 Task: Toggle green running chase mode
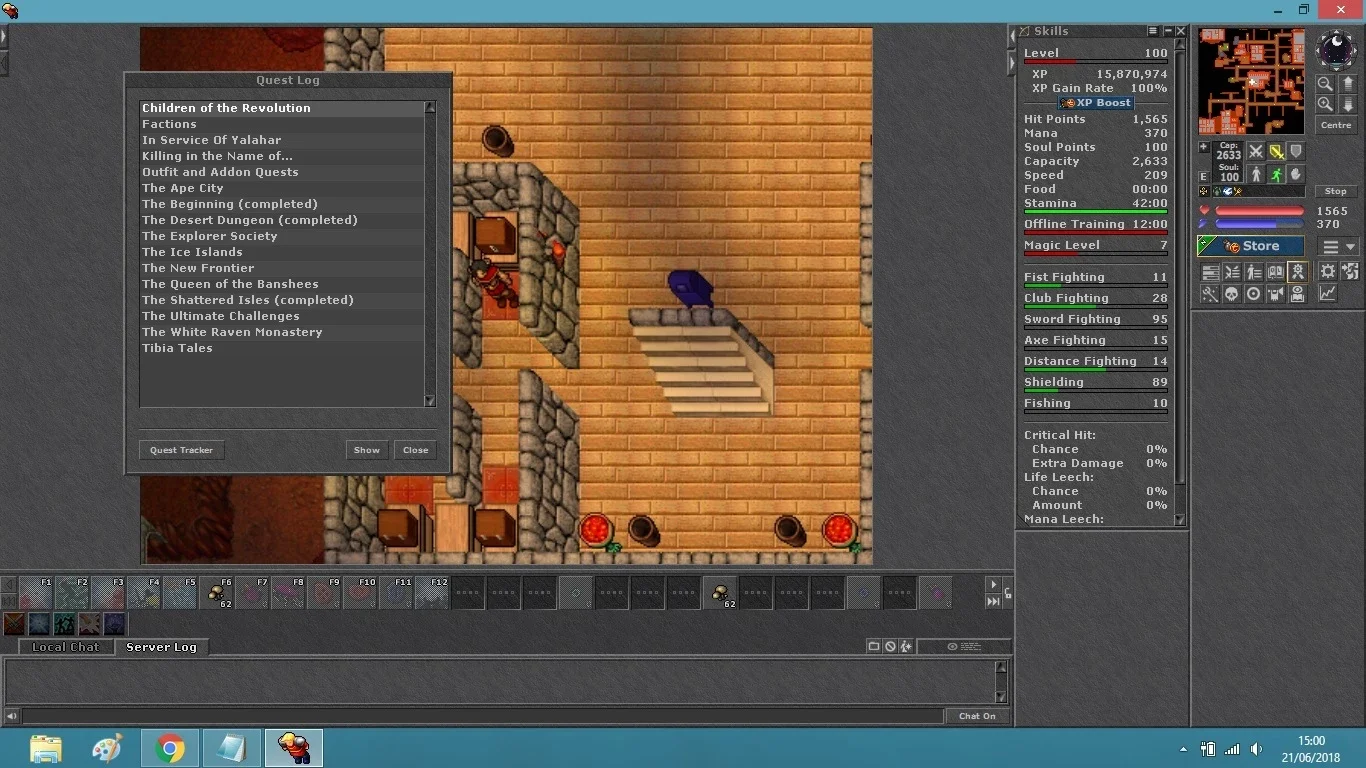pos(1276,175)
